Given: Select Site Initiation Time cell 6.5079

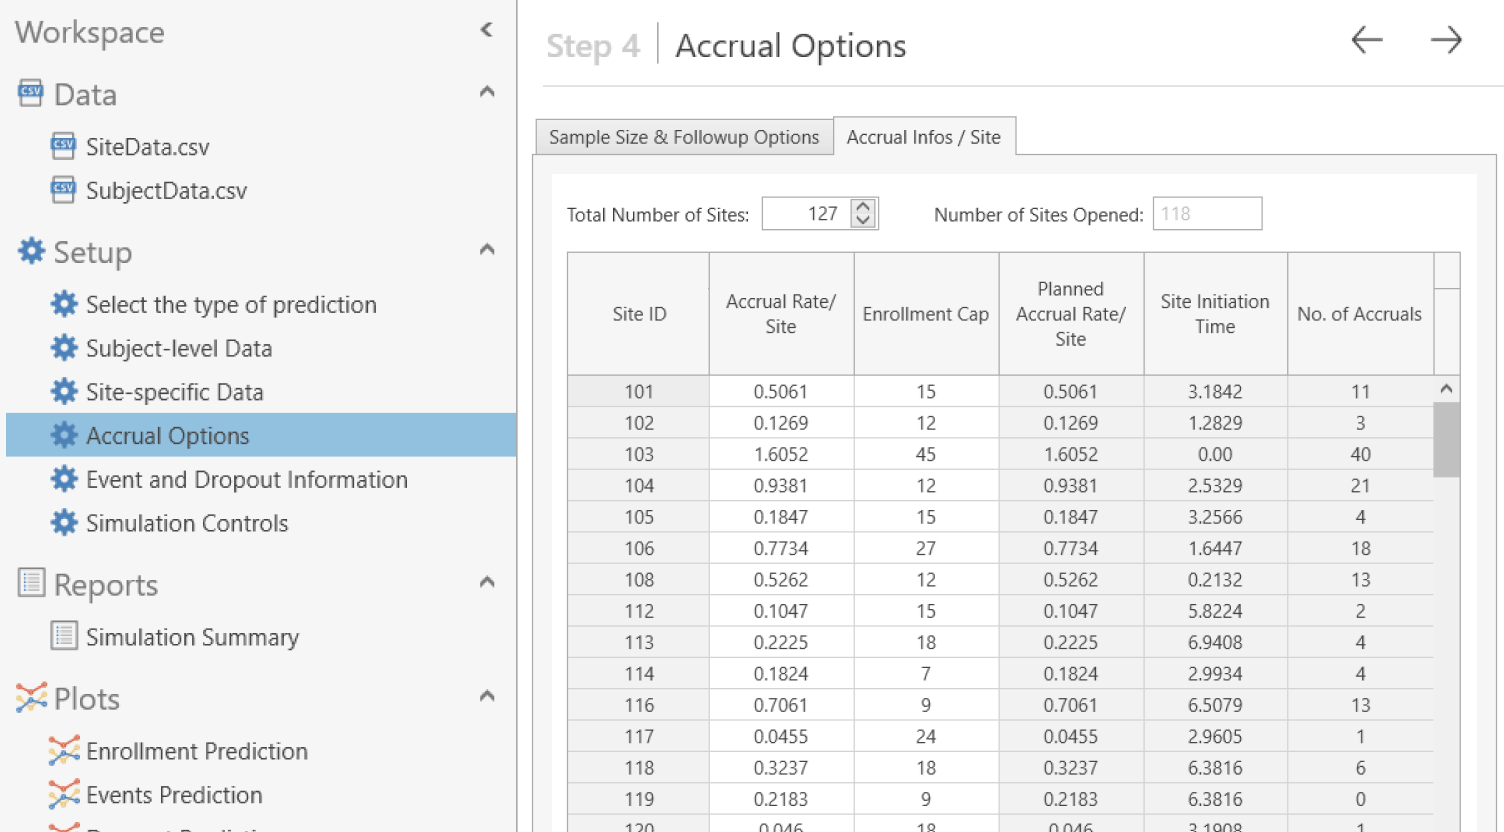Looking at the screenshot, I should pyautogui.click(x=1215, y=705).
